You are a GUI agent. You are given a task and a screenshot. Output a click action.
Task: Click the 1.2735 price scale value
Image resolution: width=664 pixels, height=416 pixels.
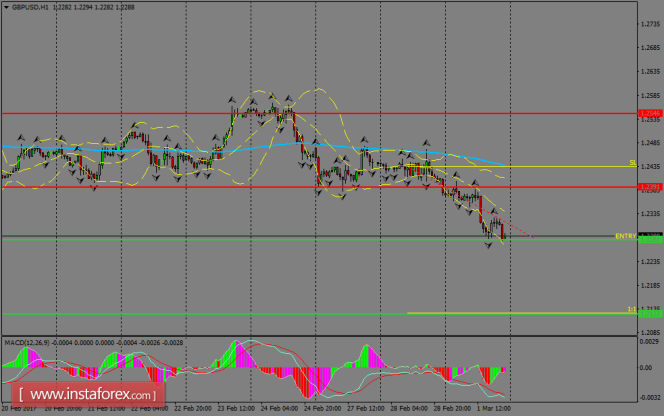pyautogui.click(x=650, y=24)
